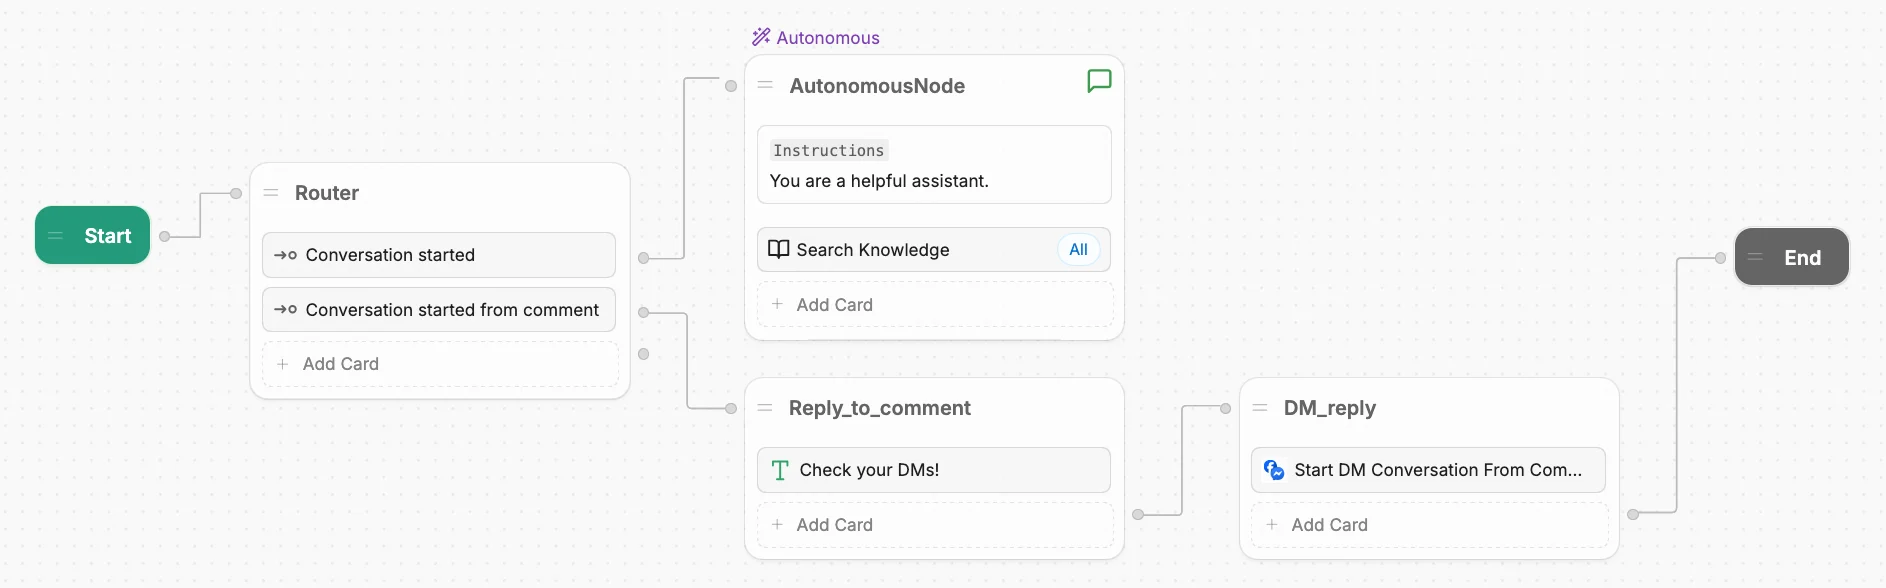Click the drag handle on the Start node
Screen dimensions: 1886x588
coord(56,236)
